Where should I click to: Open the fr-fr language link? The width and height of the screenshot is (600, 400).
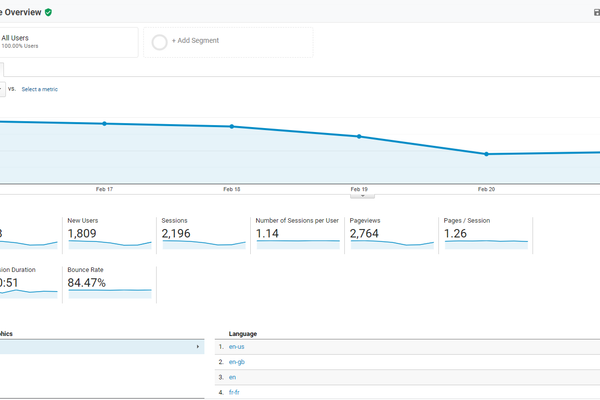click(234, 392)
